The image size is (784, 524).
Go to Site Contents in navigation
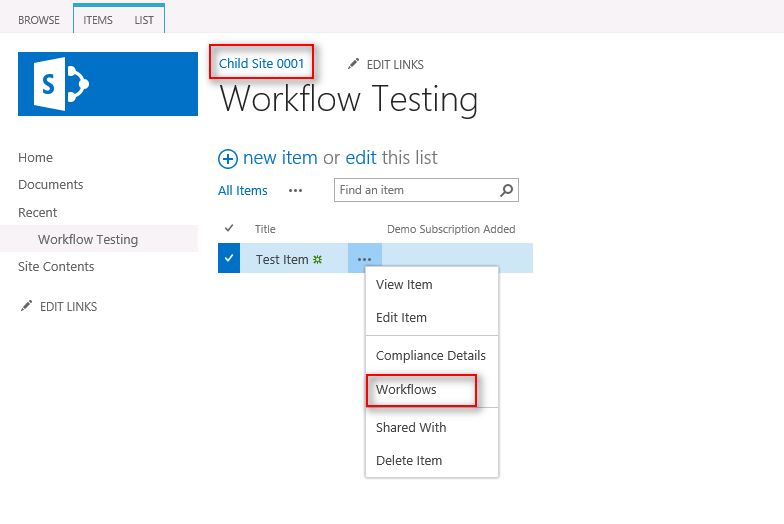tap(56, 266)
